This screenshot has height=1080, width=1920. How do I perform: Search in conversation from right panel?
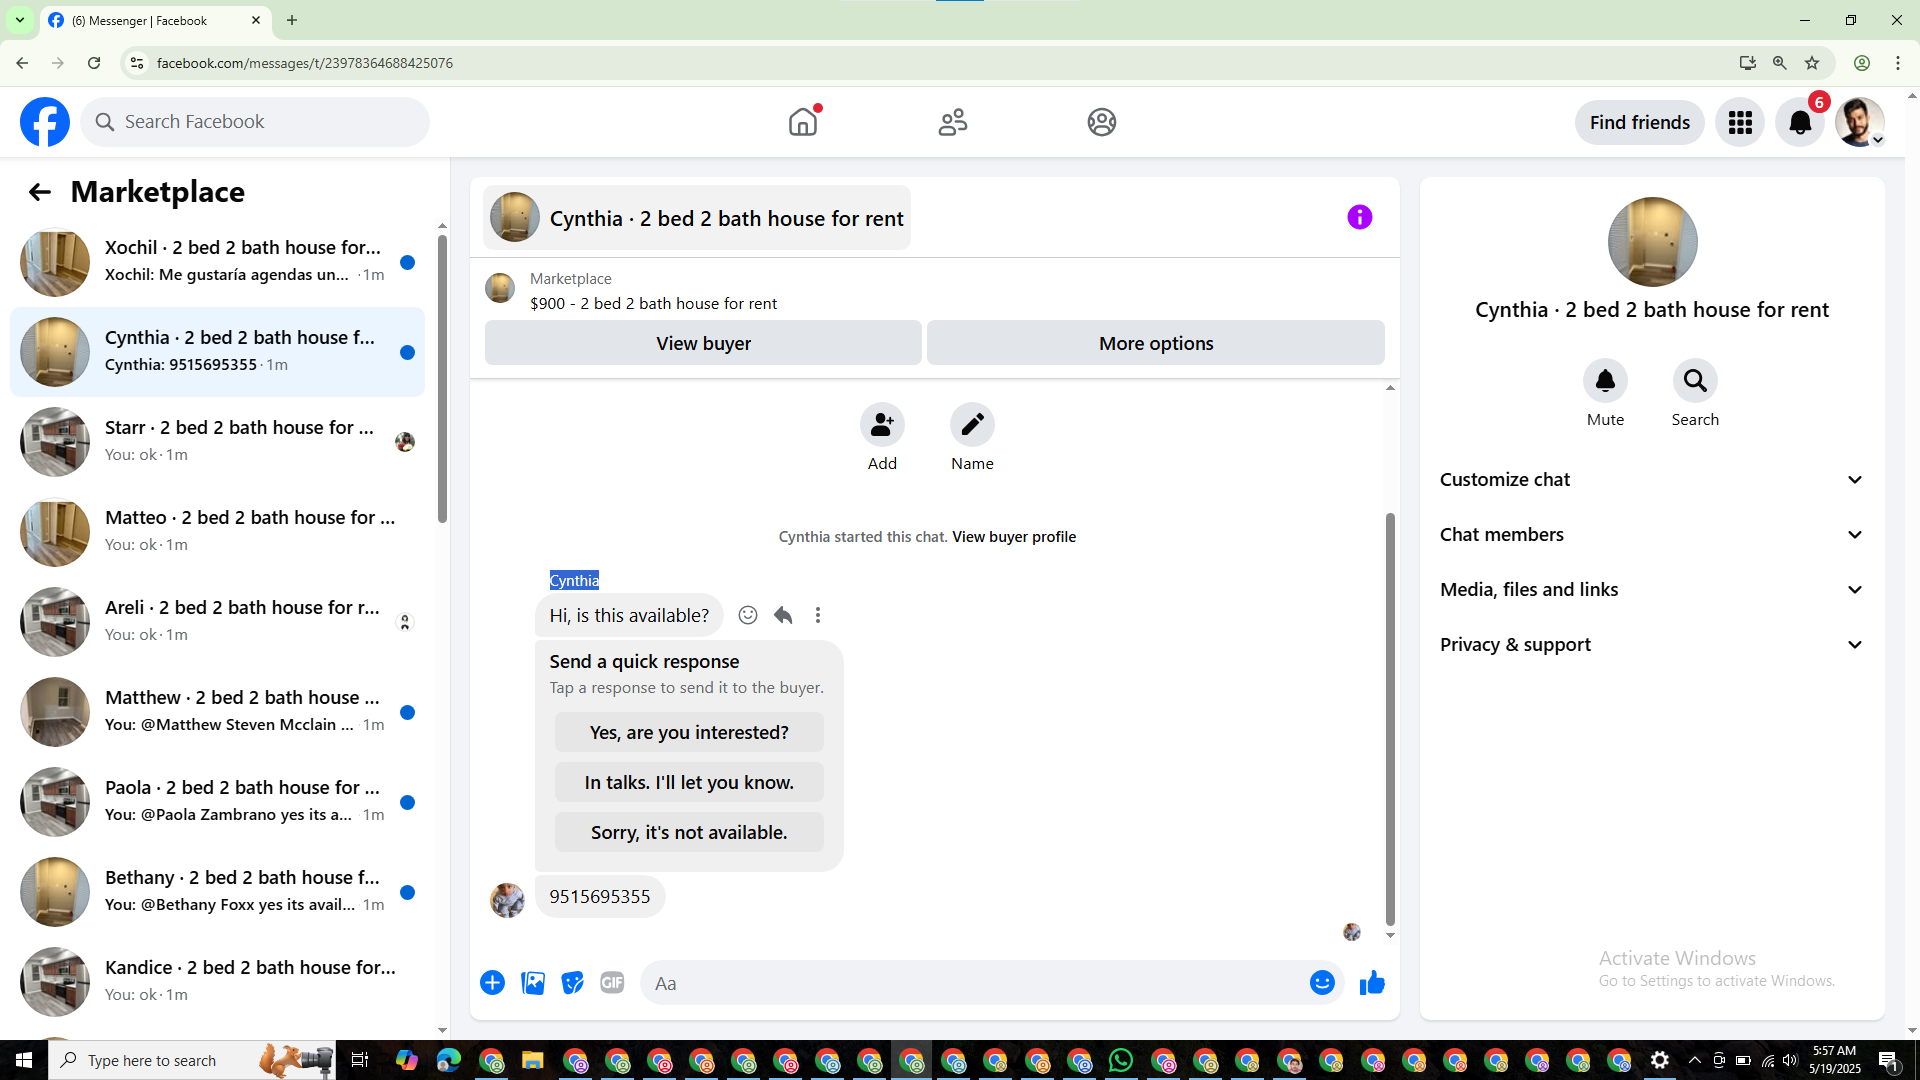tap(1695, 381)
